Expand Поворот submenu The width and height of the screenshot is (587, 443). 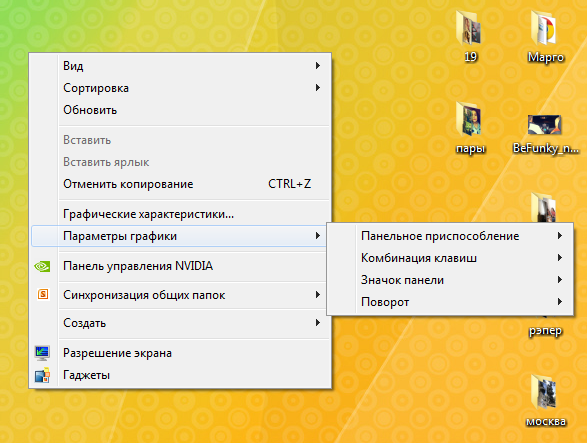pos(450,302)
